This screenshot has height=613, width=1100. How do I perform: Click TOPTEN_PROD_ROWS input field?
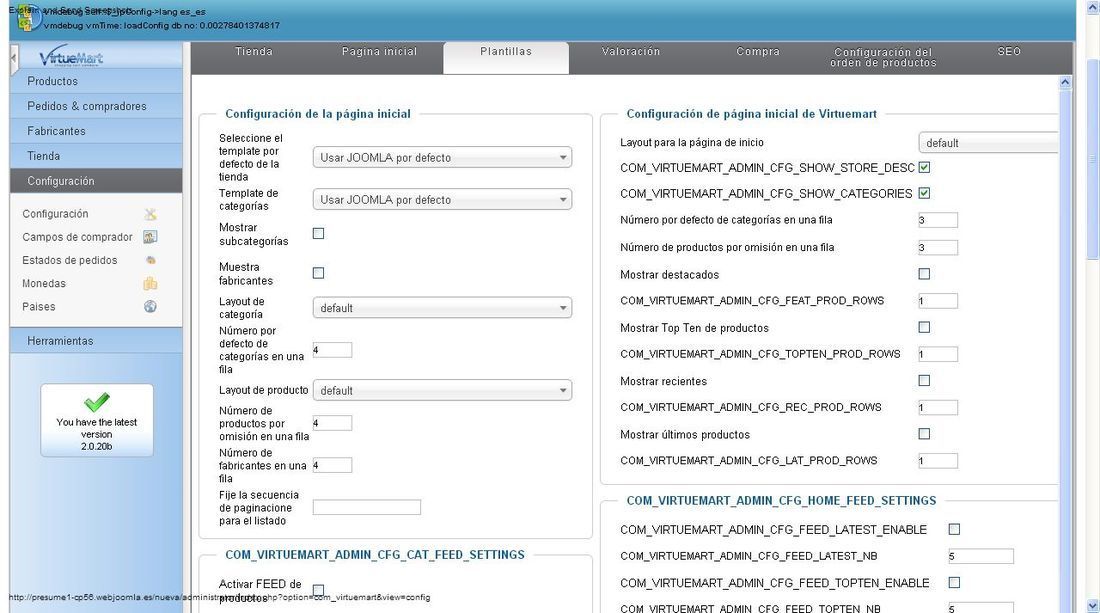click(x=938, y=354)
